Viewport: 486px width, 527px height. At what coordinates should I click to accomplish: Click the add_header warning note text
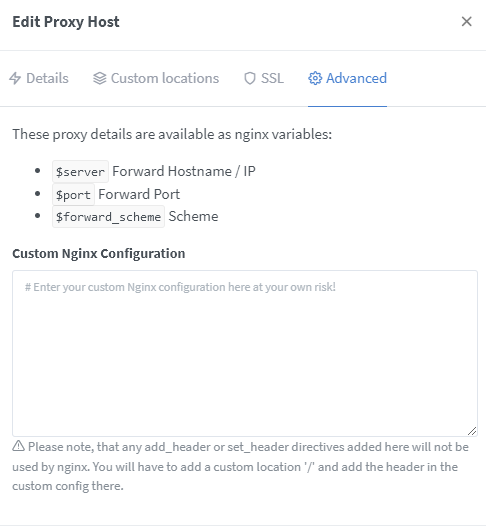(241, 467)
